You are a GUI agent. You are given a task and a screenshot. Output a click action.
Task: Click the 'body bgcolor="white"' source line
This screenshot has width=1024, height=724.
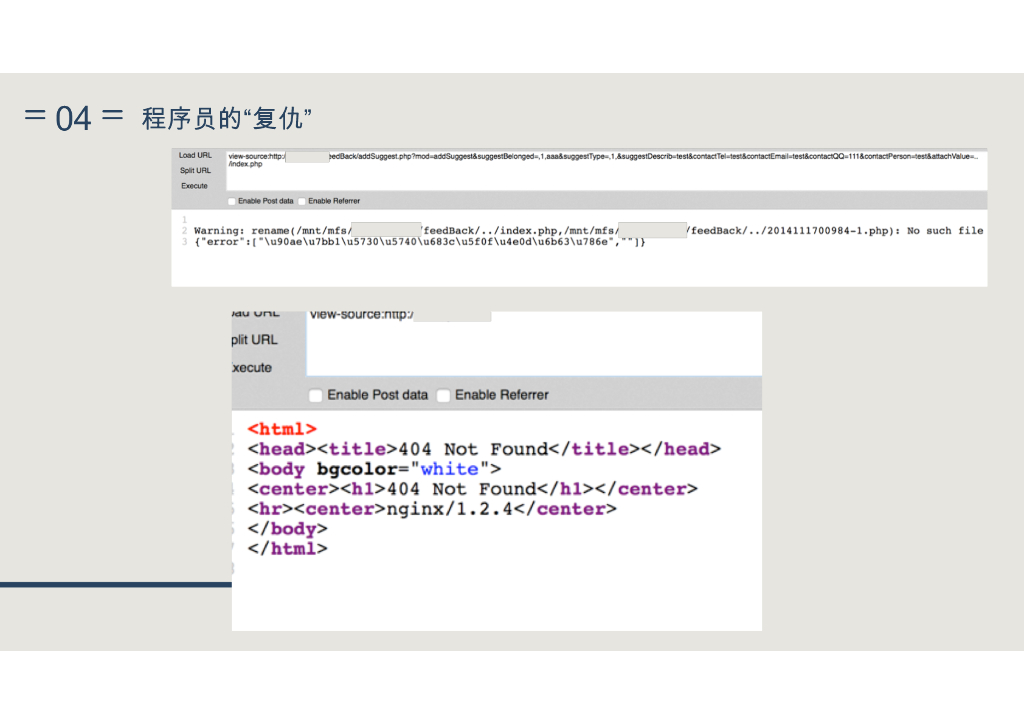pyautogui.click(x=374, y=469)
